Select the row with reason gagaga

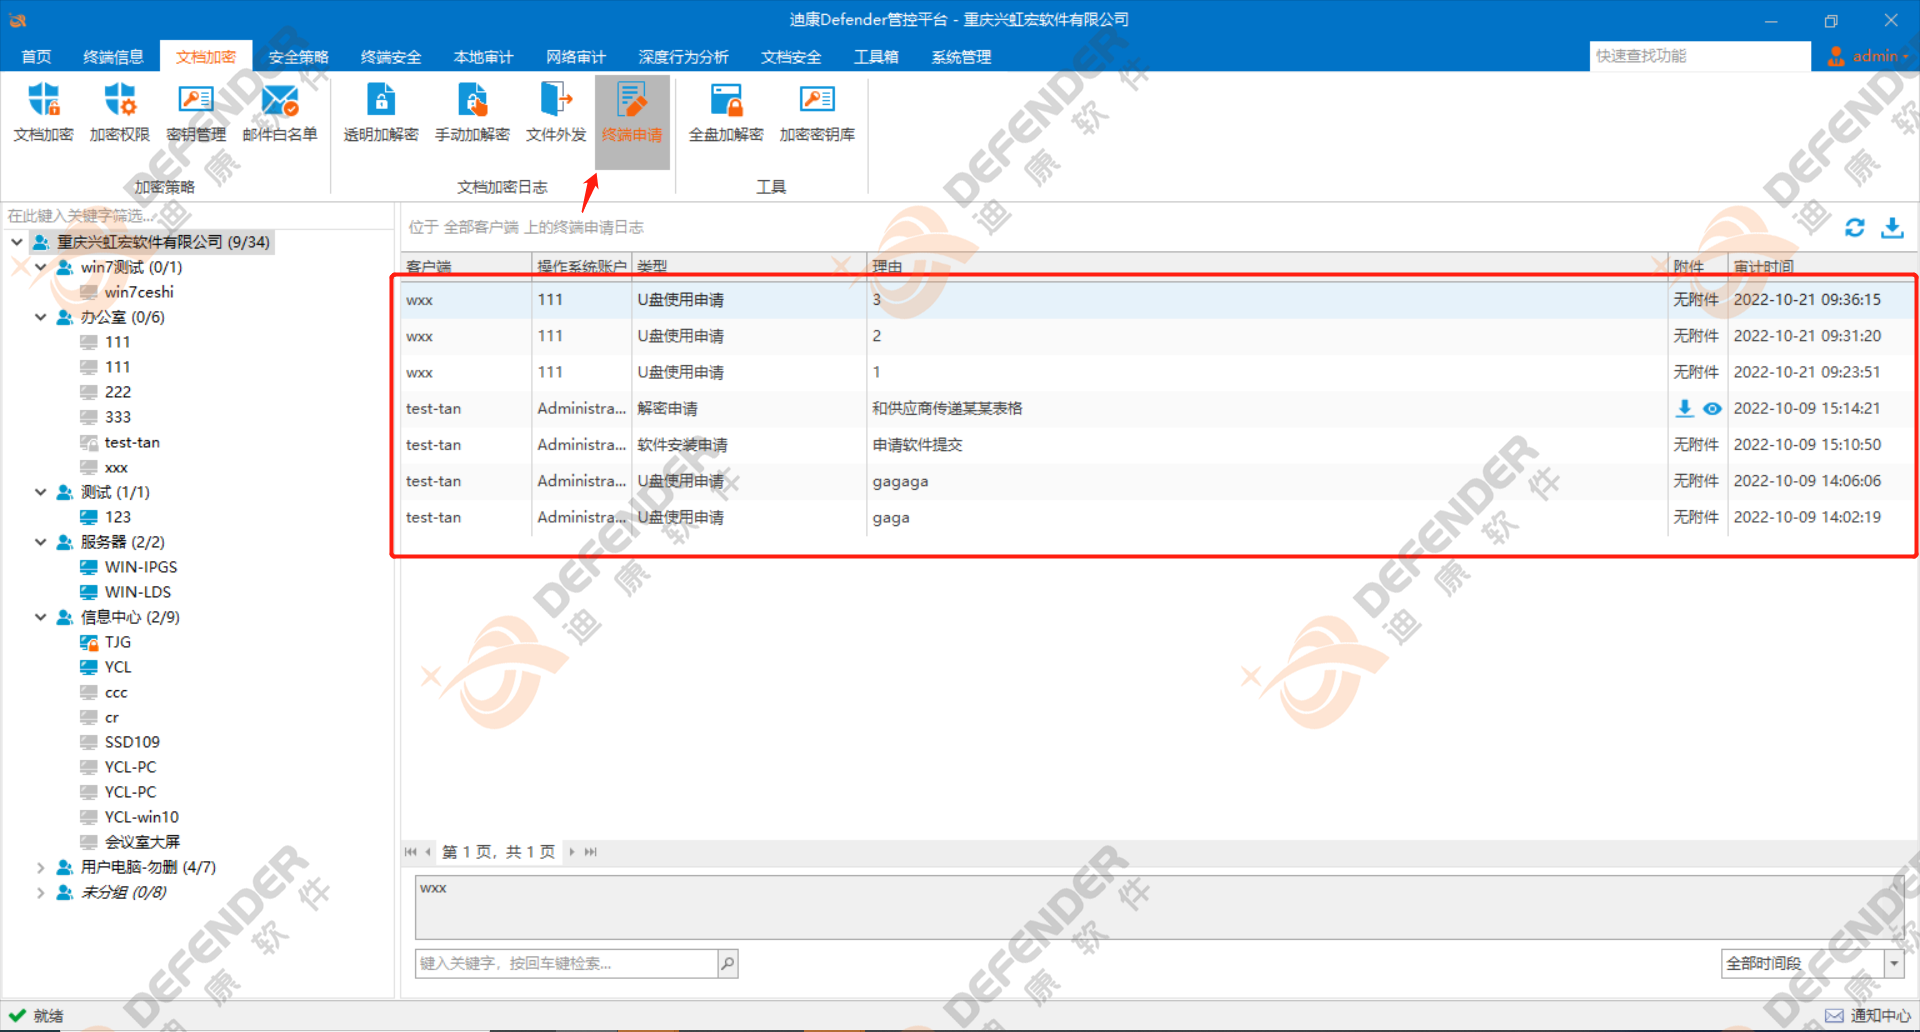(x=1158, y=481)
